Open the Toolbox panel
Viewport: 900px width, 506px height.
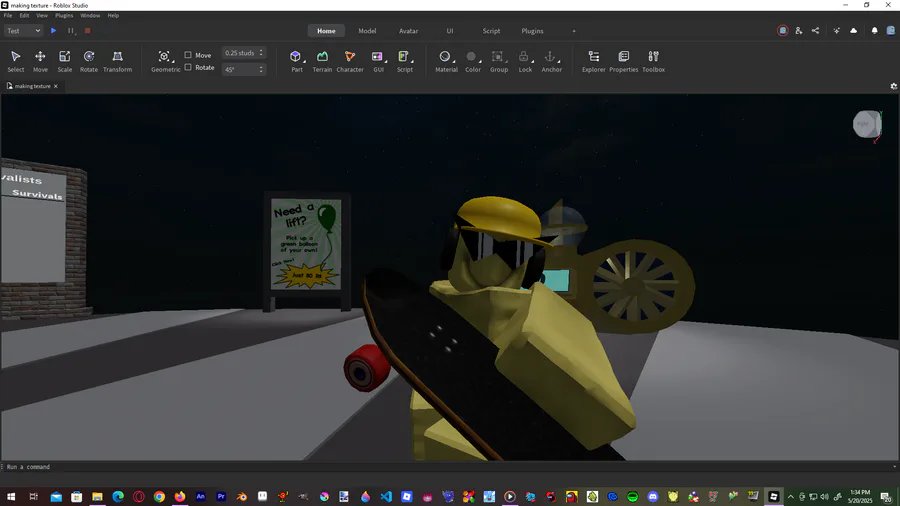(653, 61)
